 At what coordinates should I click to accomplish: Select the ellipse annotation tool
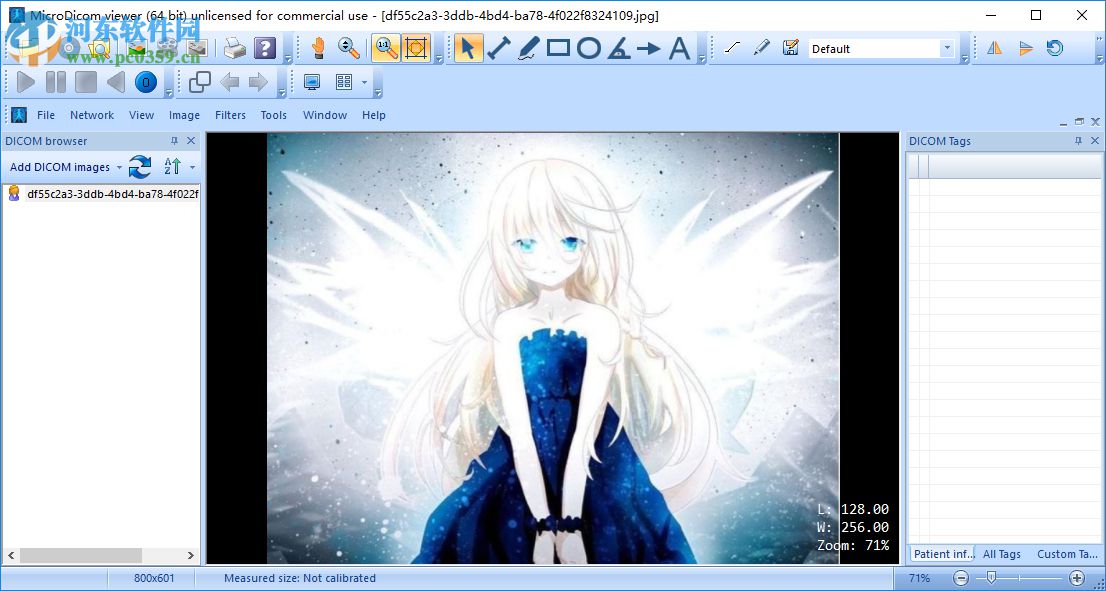click(590, 47)
